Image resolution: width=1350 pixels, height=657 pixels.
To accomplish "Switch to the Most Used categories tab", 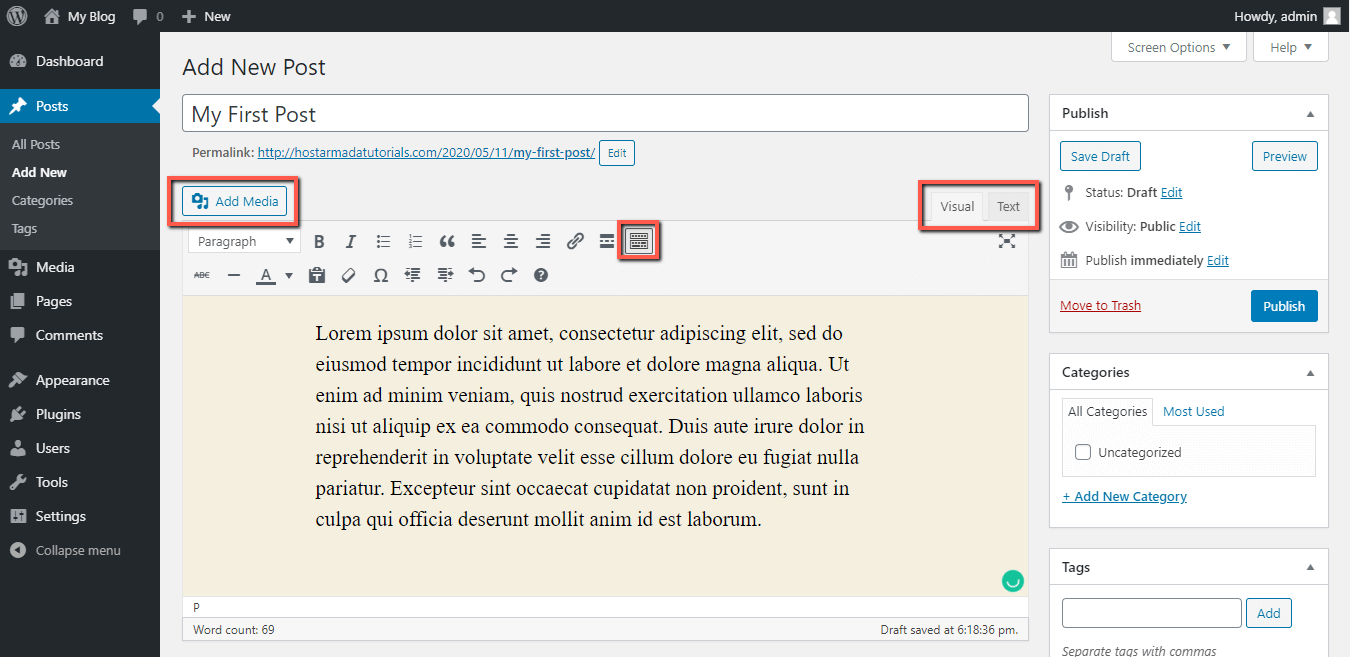I will click(x=1193, y=411).
